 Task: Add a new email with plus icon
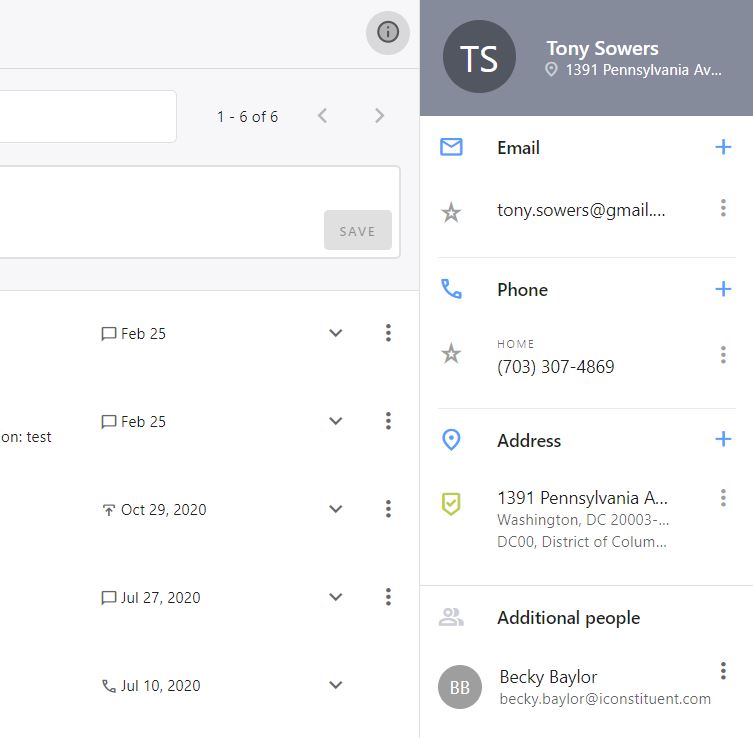click(x=723, y=147)
